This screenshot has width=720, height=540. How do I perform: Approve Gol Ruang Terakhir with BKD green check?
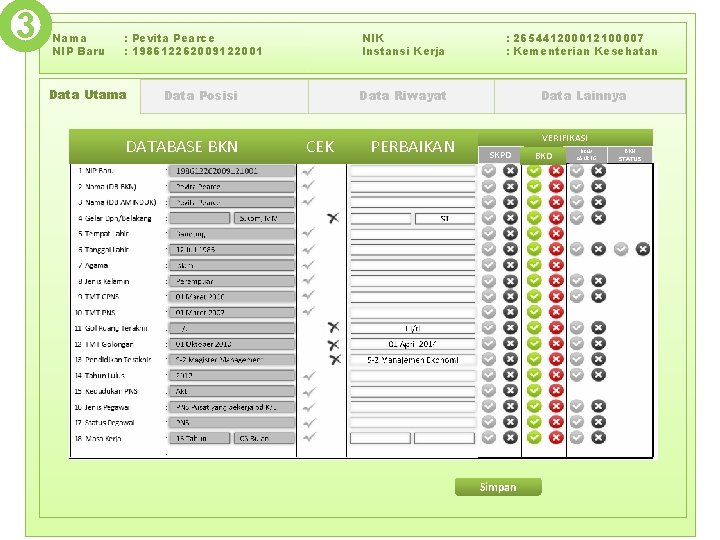[534, 328]
